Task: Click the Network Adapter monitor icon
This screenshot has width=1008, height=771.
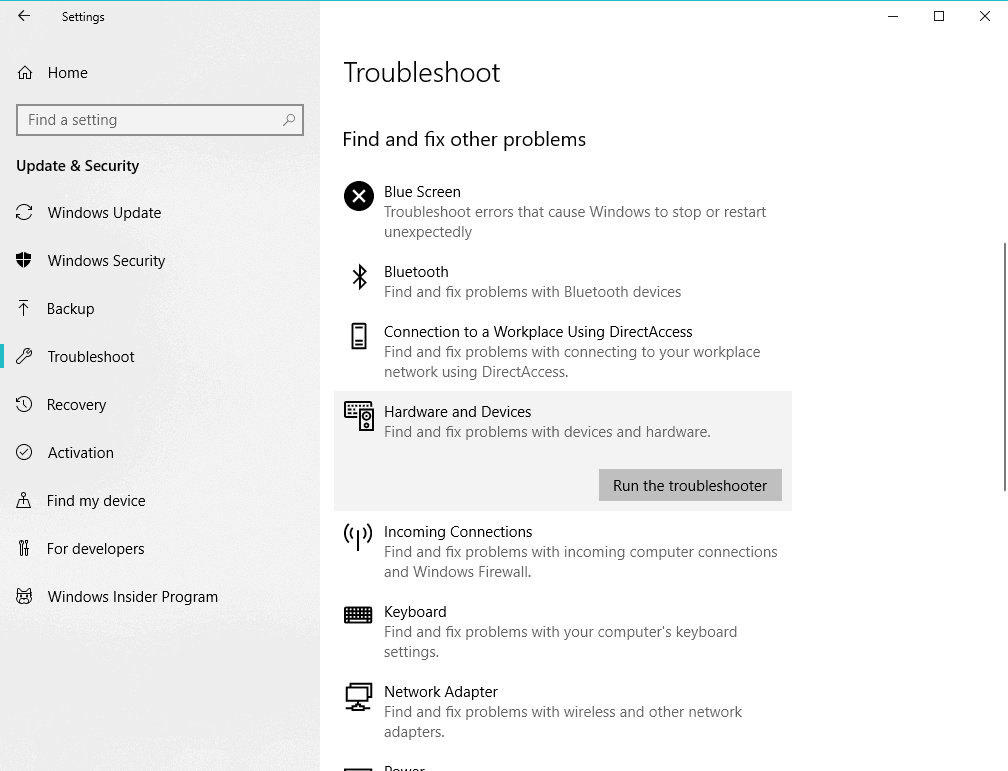Action: (358, 696)
